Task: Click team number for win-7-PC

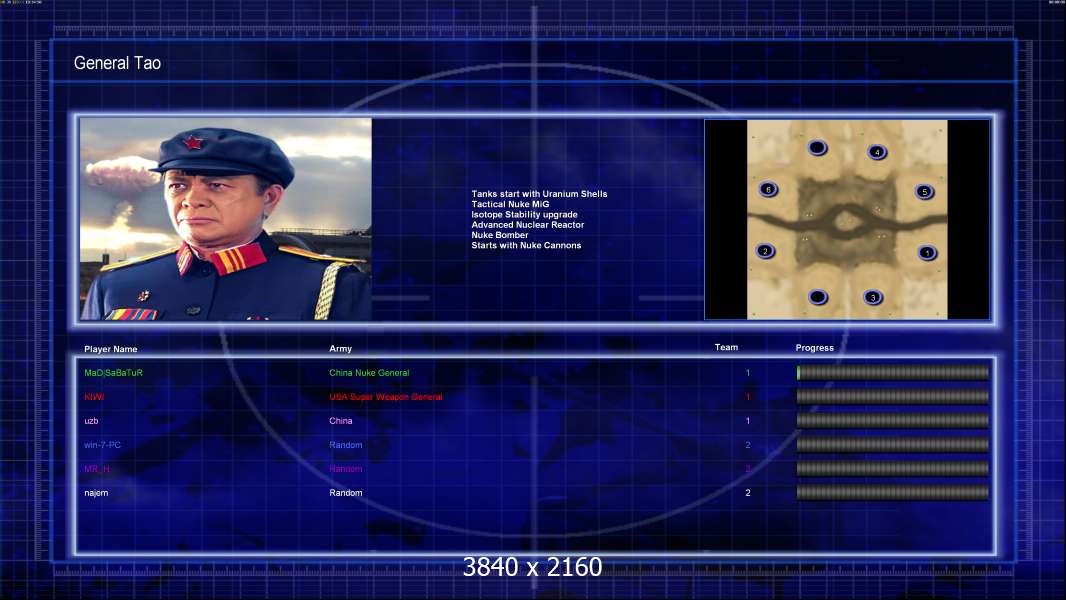Action: pos(748,445)
